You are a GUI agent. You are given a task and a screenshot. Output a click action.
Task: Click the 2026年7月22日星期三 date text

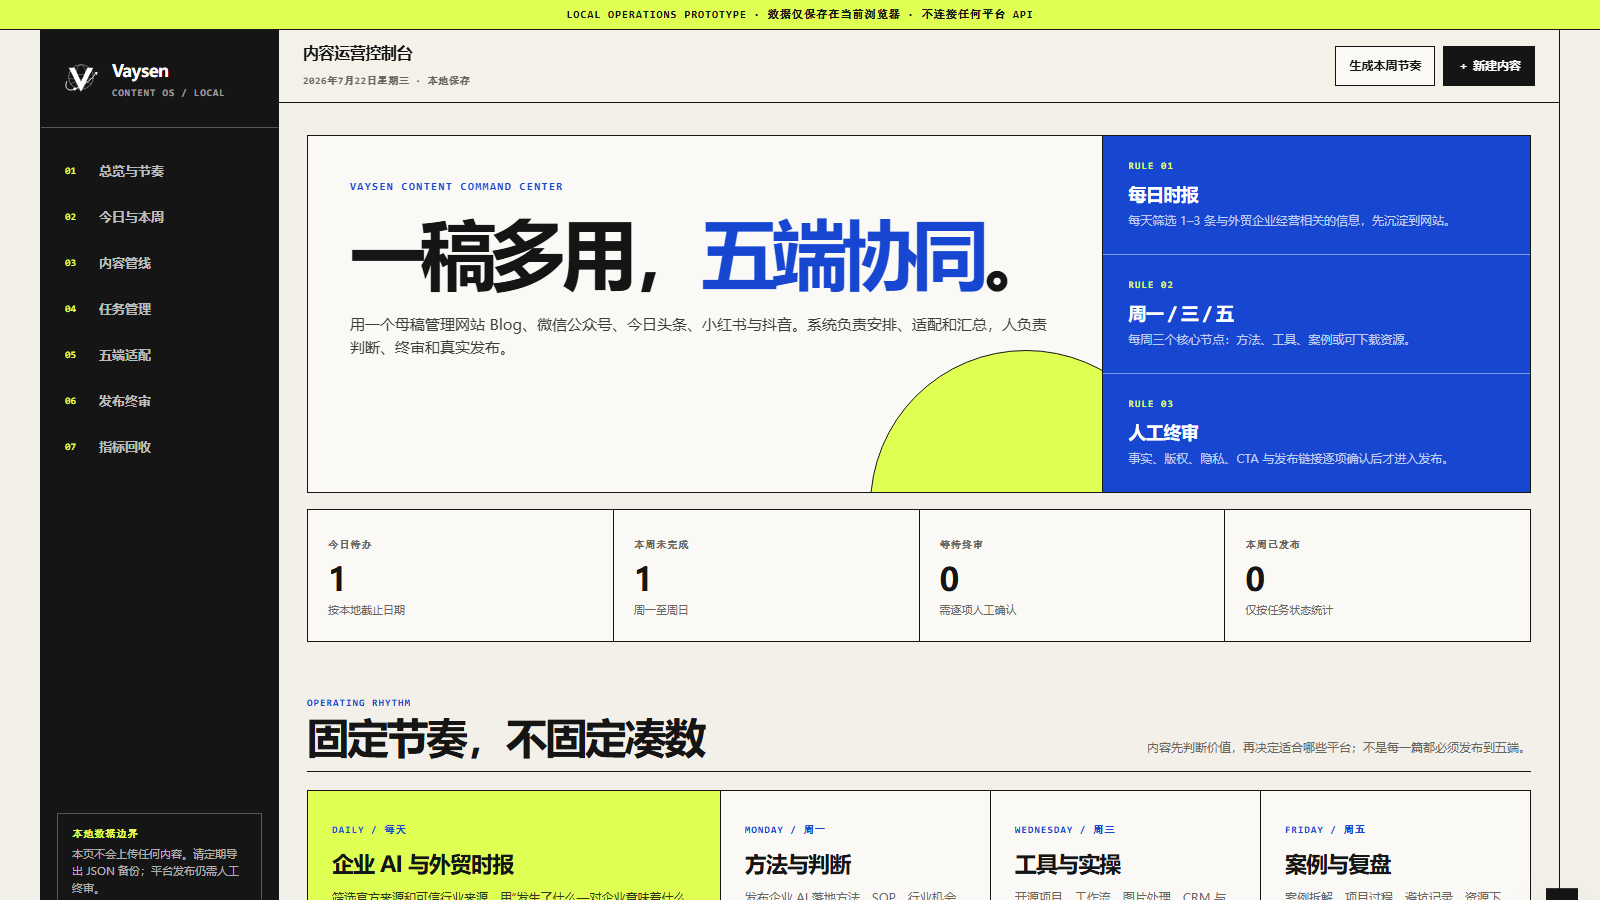point(356,81)
